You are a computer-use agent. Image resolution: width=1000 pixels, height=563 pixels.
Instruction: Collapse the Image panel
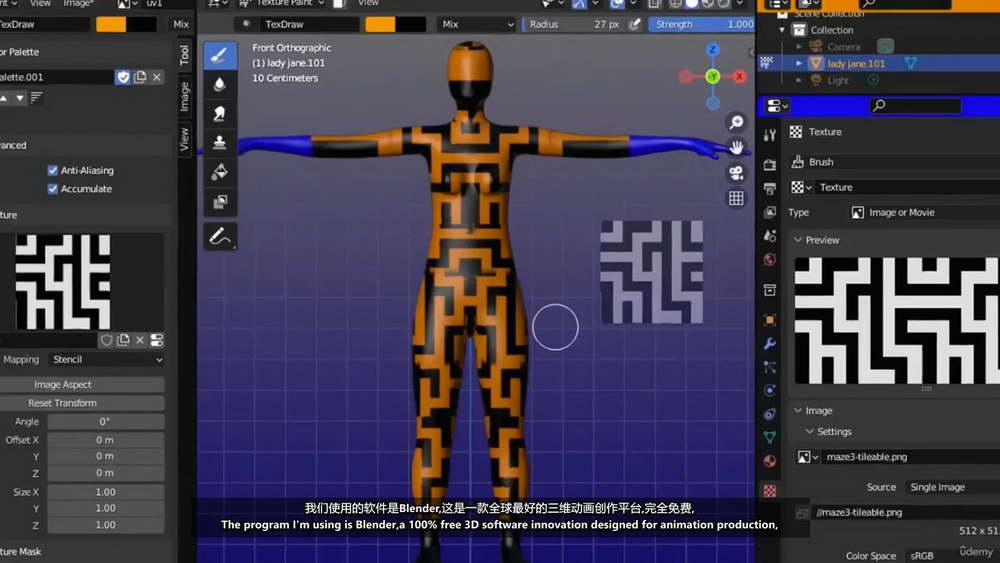[798, 411]
